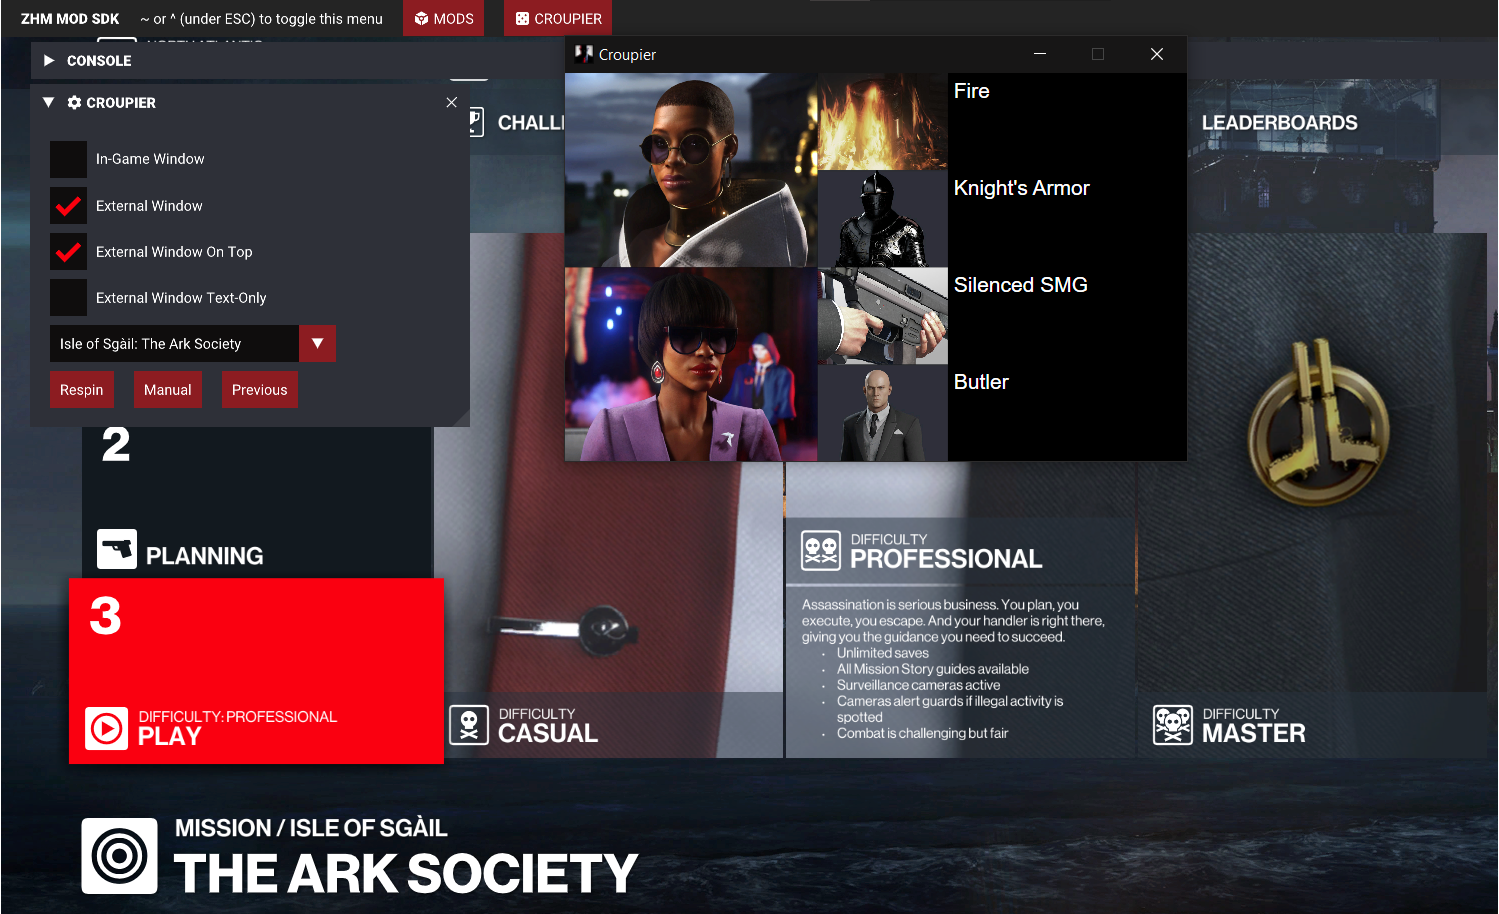Click the Silenced SMG text label
Screen dimensions: 1499x914
coord(1020,285)
